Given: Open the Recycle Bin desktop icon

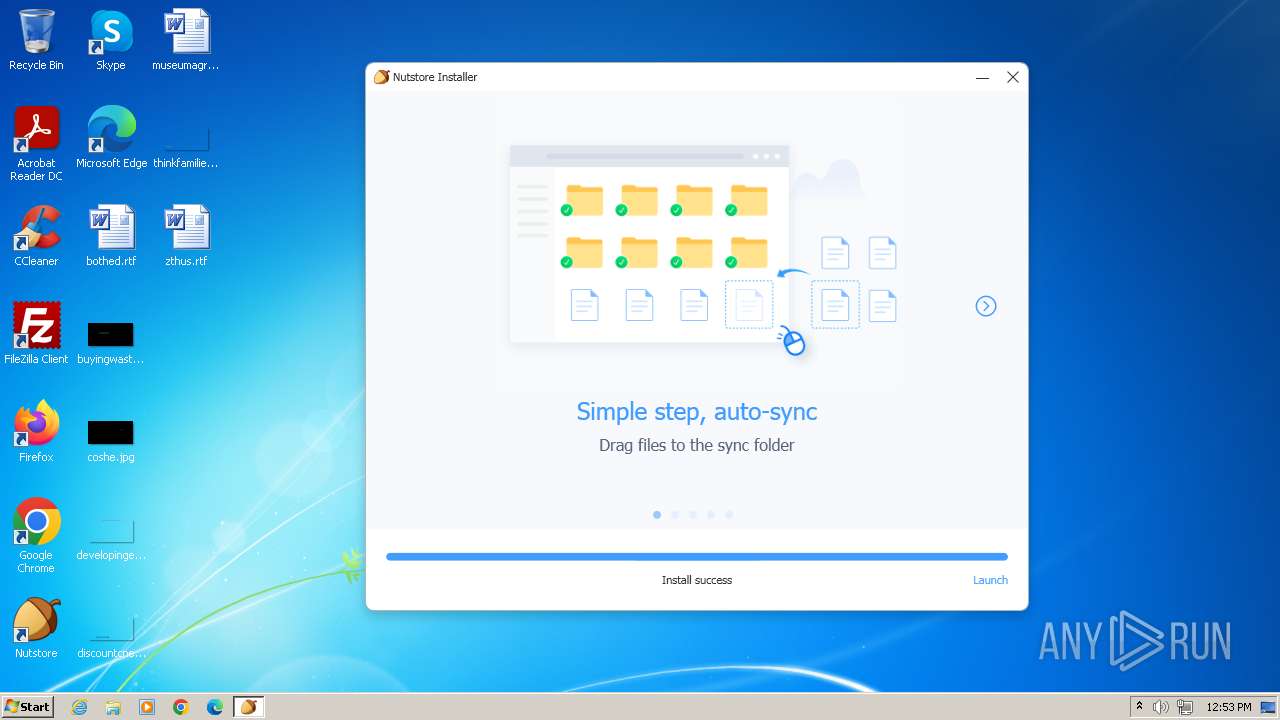Looking at the screenshot, I should coord(36,40).
